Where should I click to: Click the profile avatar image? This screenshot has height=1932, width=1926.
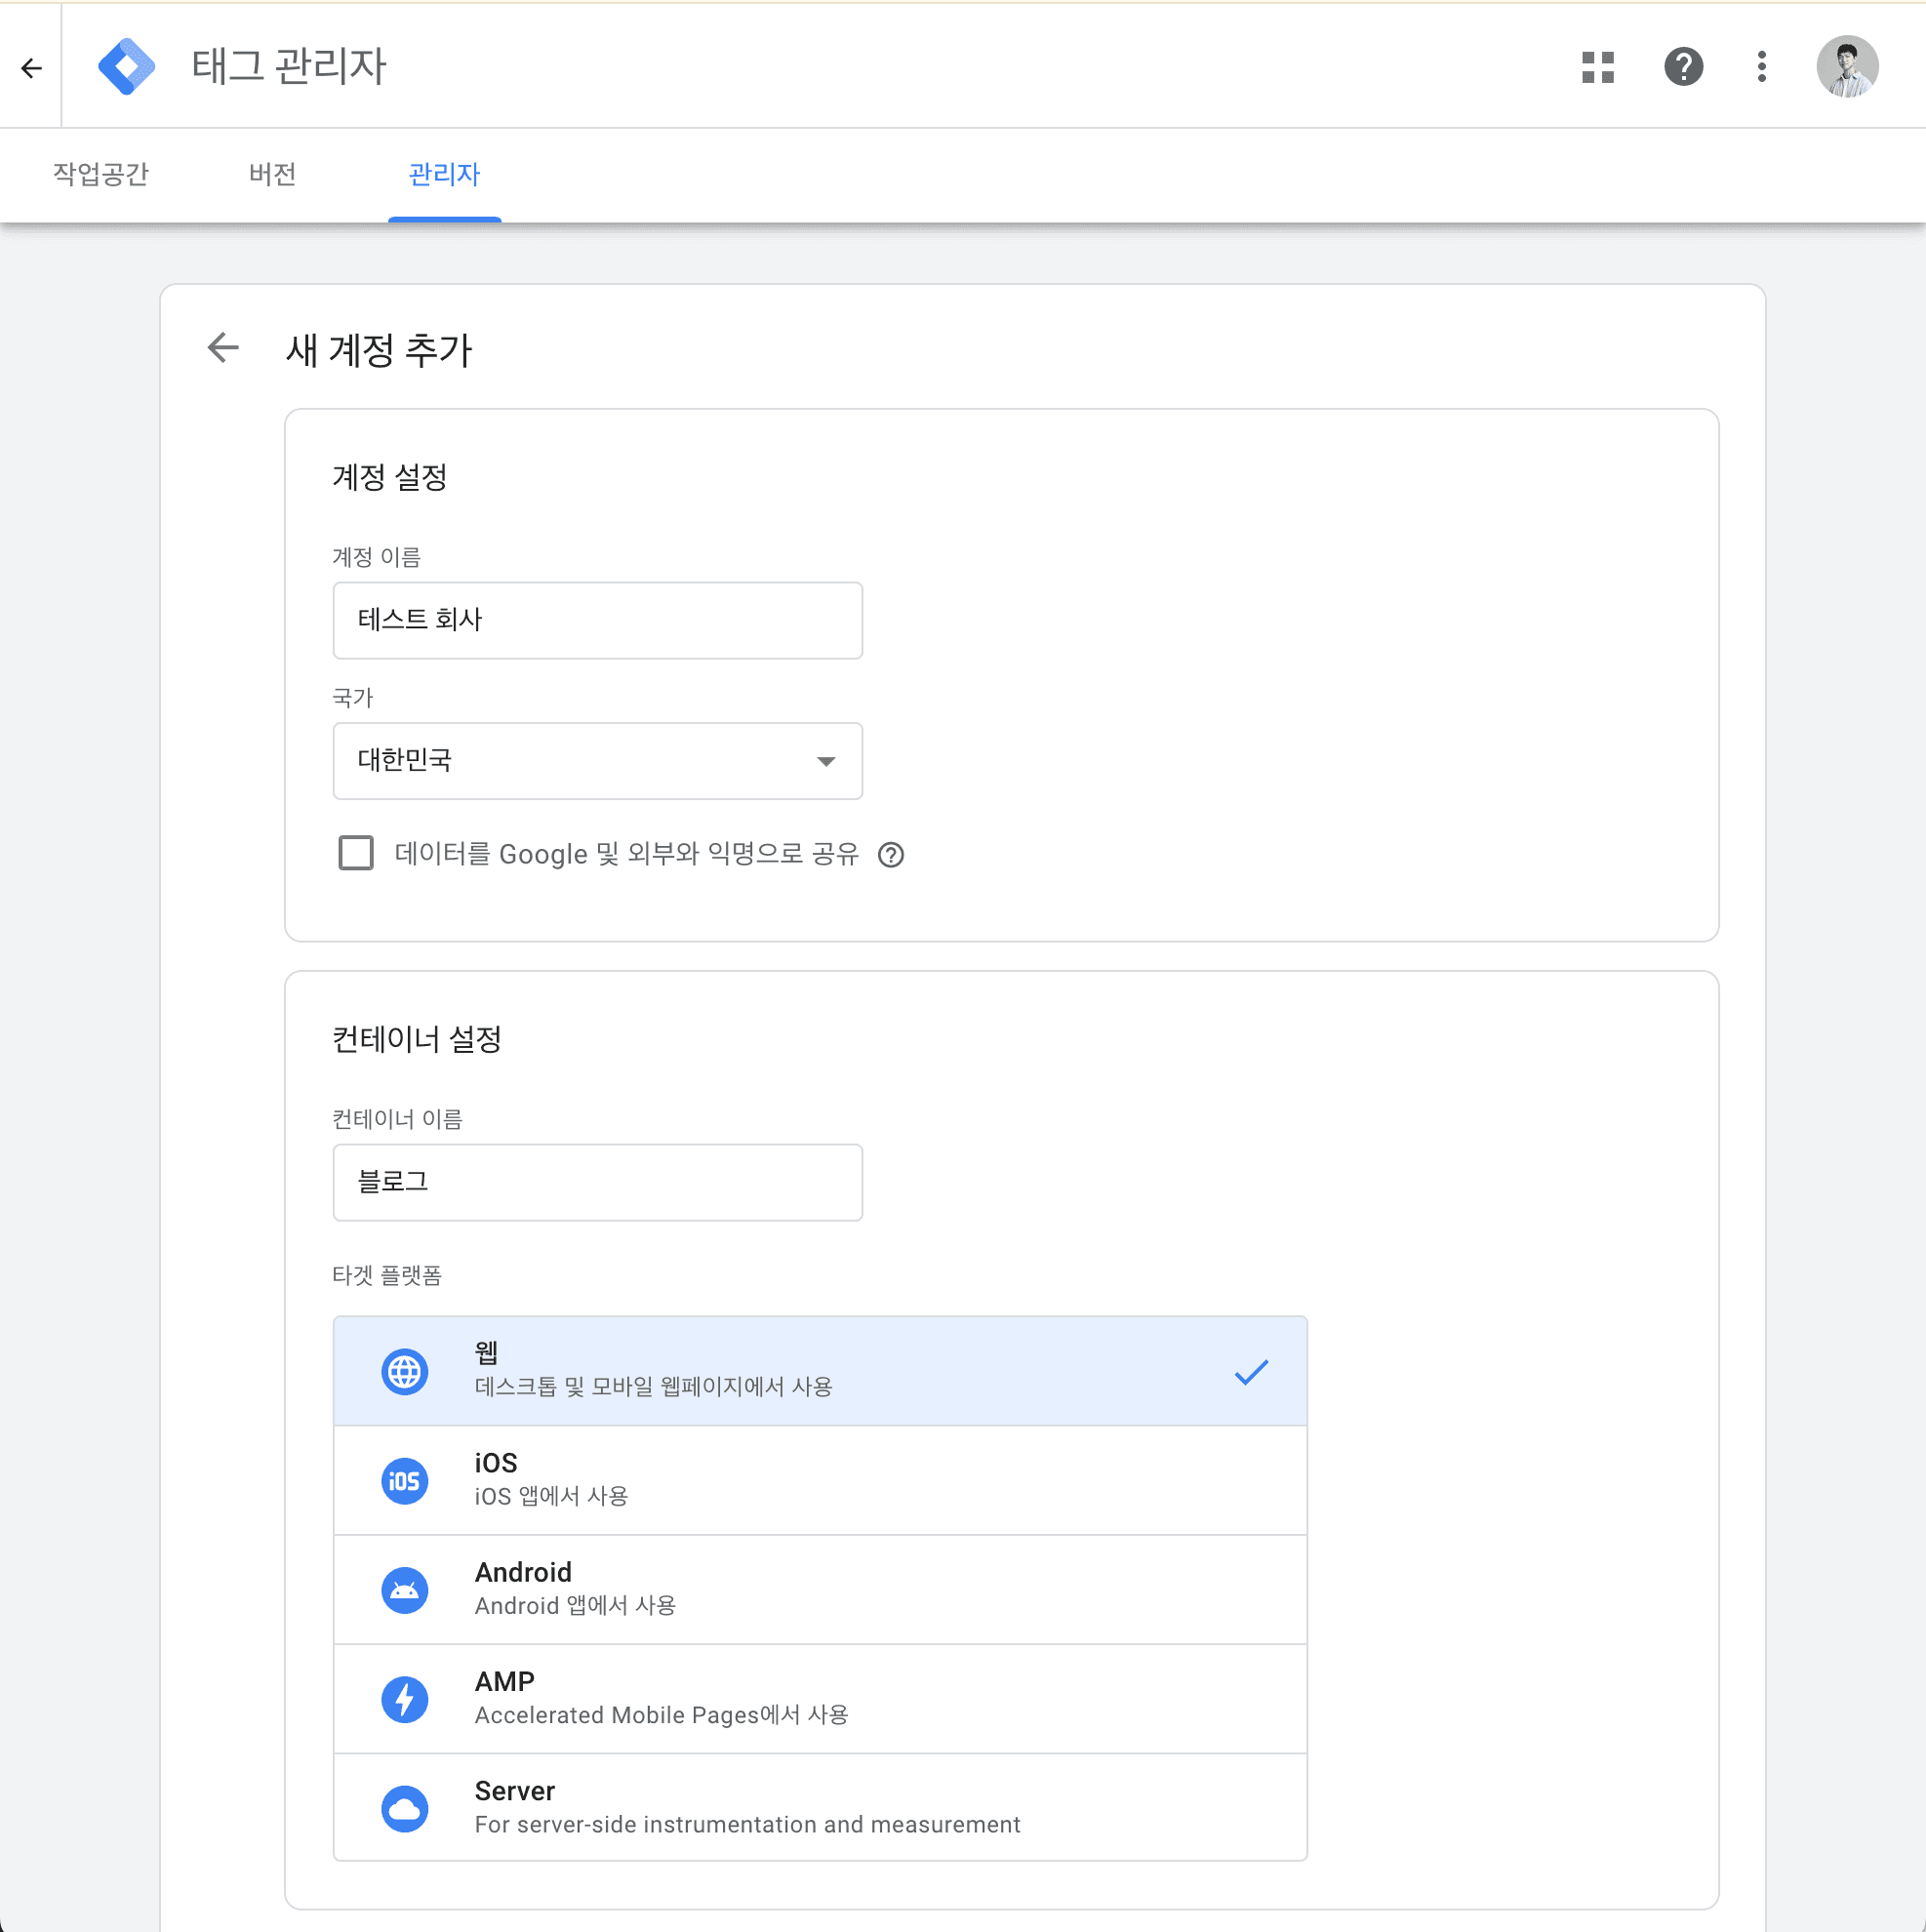(1847, 66)
